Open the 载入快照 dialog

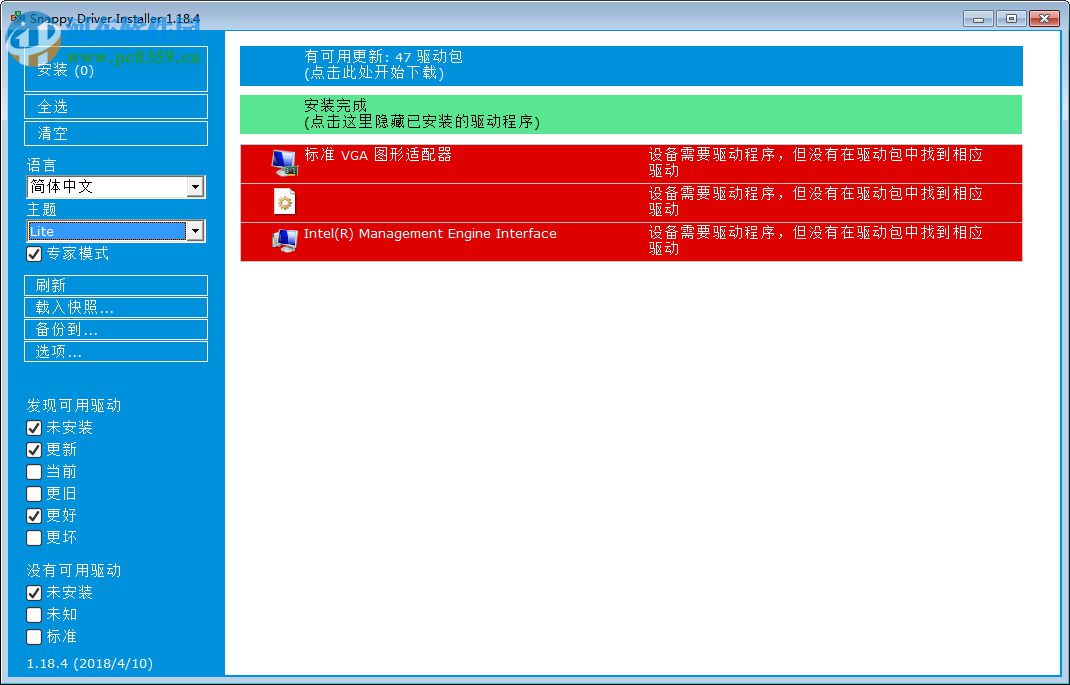tap(115, 307)
